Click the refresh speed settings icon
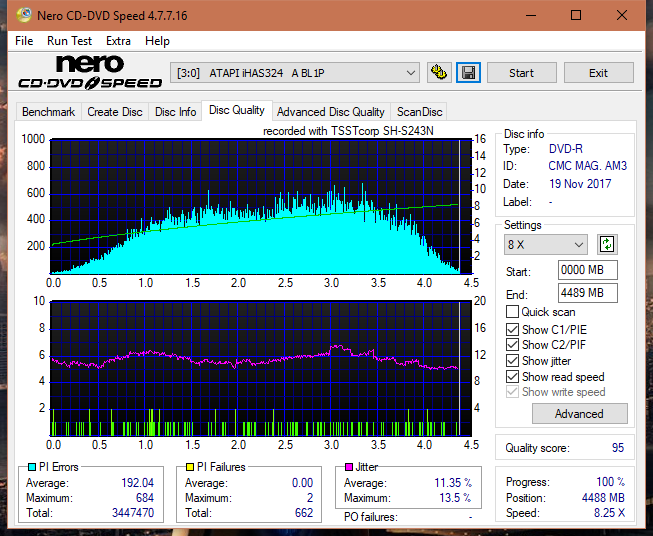 coord(607,244)
